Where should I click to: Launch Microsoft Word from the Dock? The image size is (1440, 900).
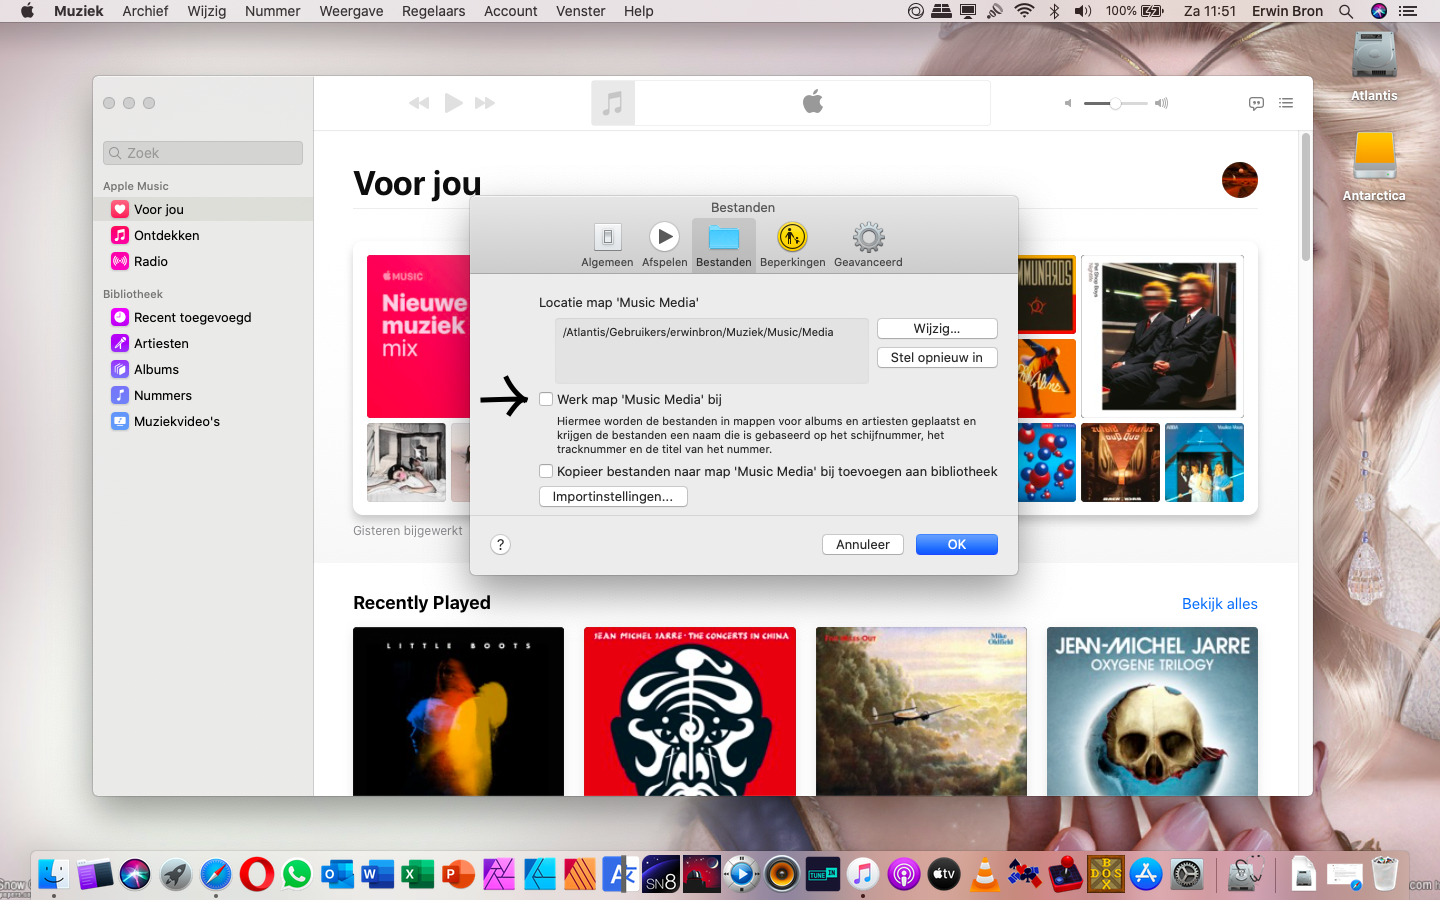pos(377,874)
